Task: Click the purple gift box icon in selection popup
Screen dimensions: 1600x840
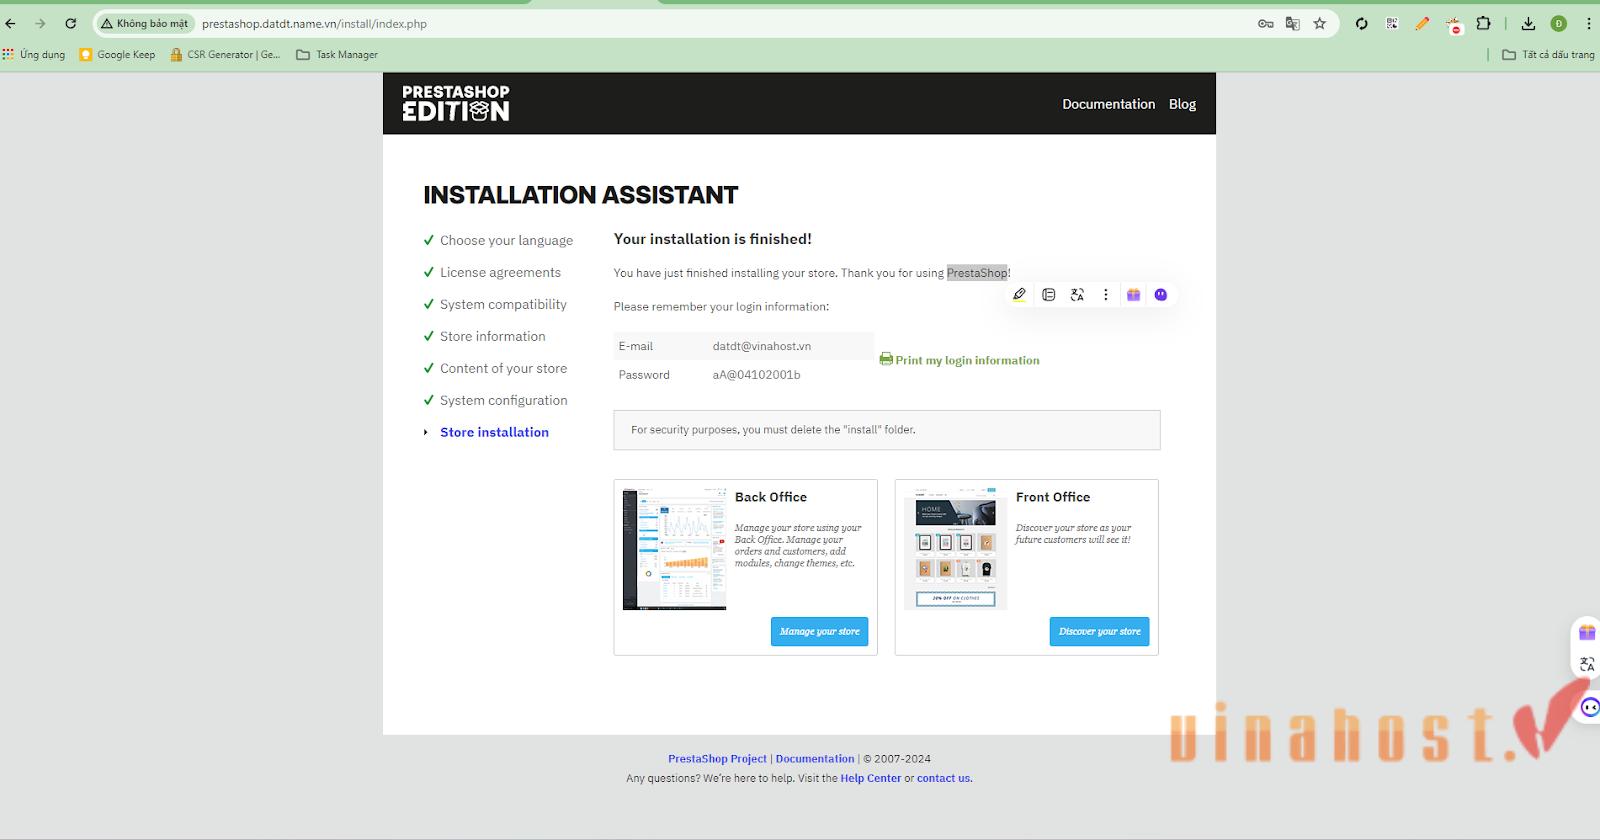Action: point(1133,294)
